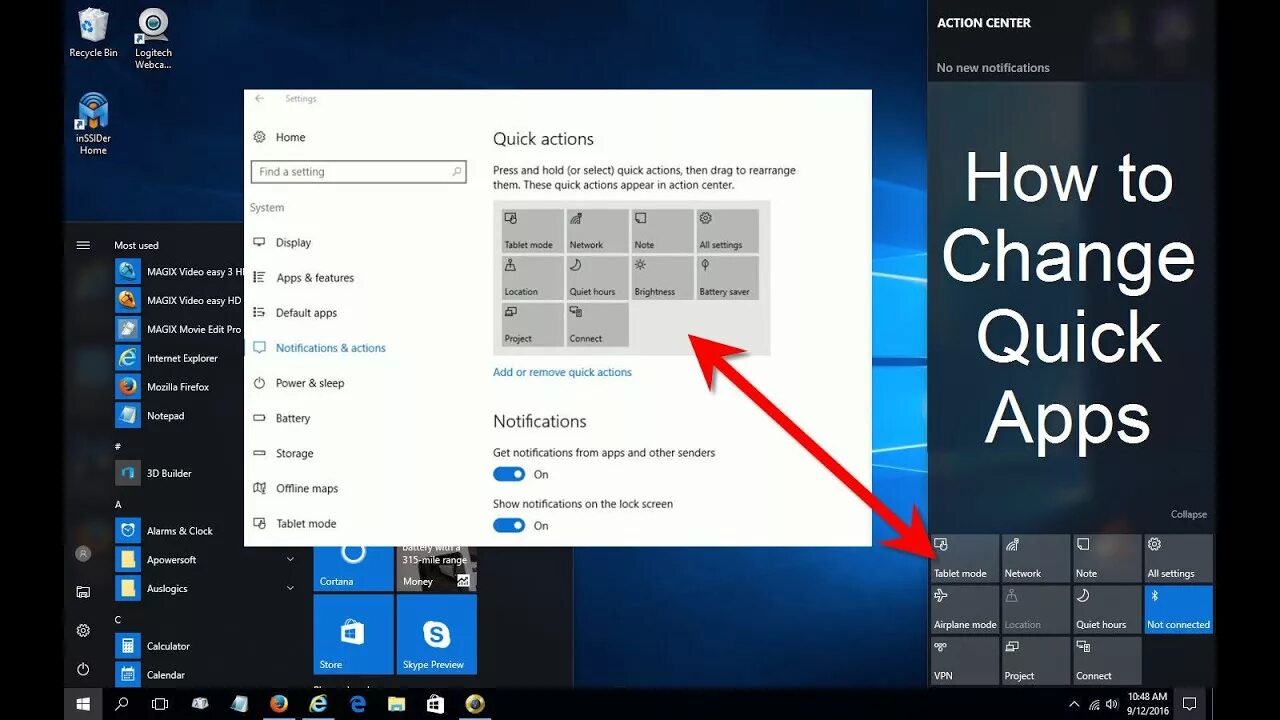Toggle Quiet hours in action center
This screenshot has width=1280, height=720.
[1107, 609]
